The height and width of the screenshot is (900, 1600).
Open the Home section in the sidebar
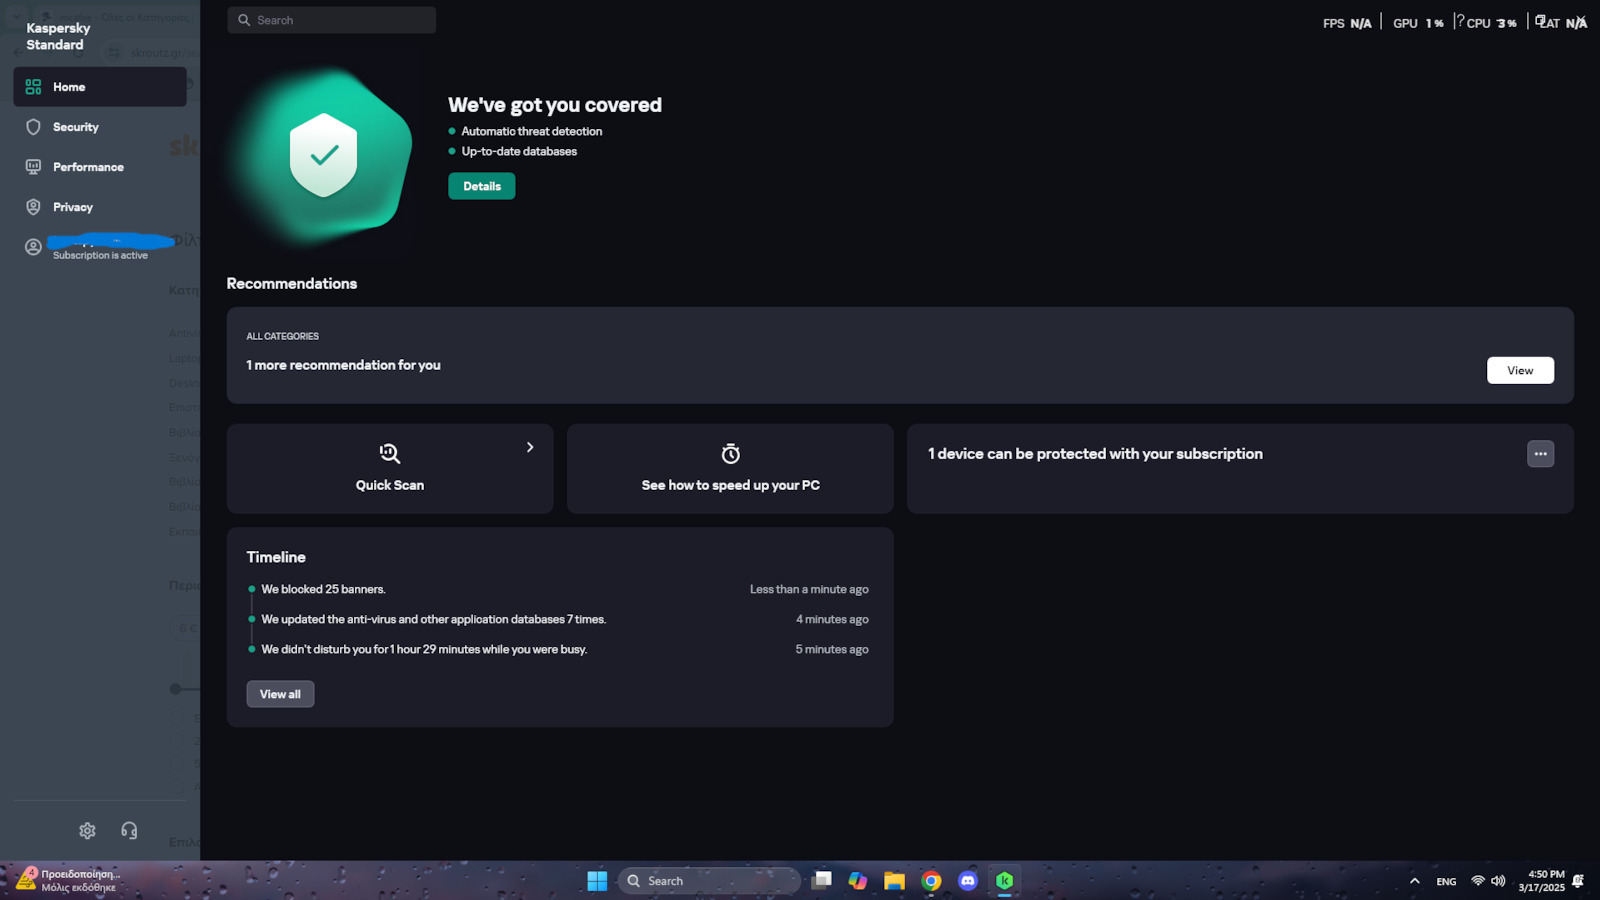(x=100, y=87)
